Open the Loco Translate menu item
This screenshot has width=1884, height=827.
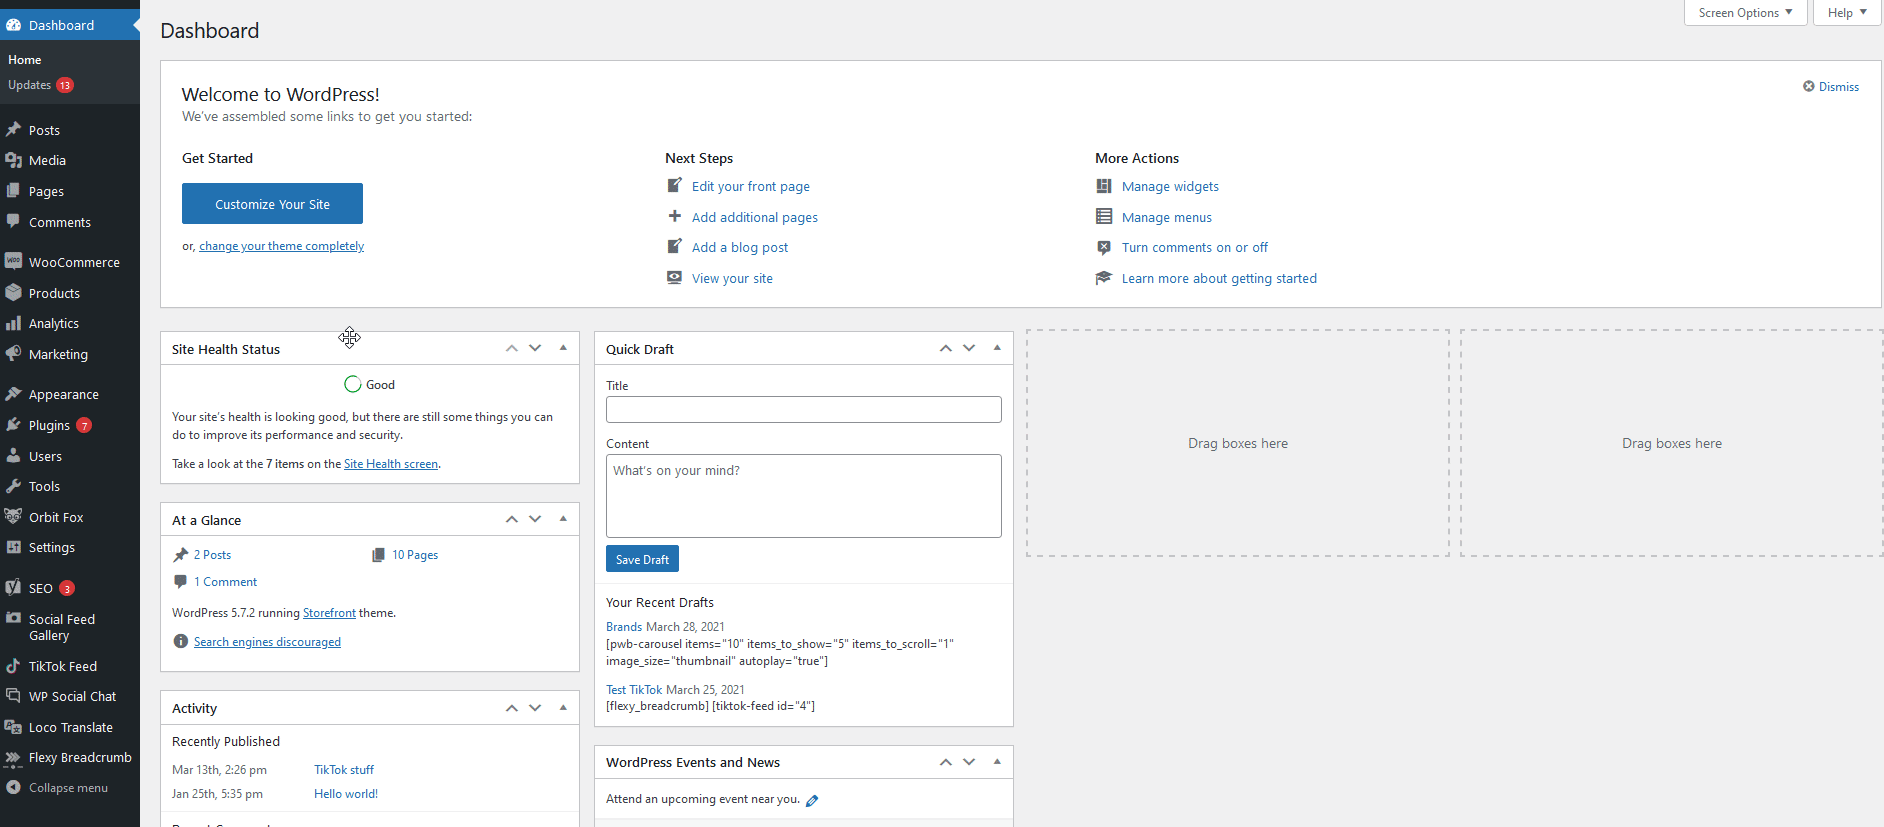click(x=70, y=727)
